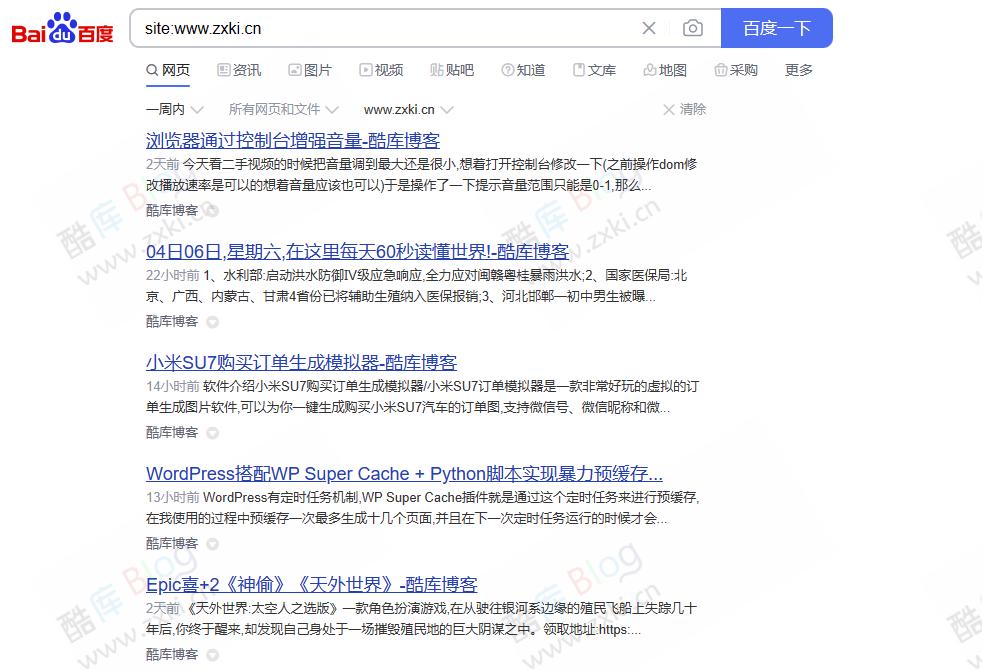Image resolution: width=982 pixels, height=670 pixels.
Task: Open the 文库 (Wenku) search category
Action: [594, 70]
